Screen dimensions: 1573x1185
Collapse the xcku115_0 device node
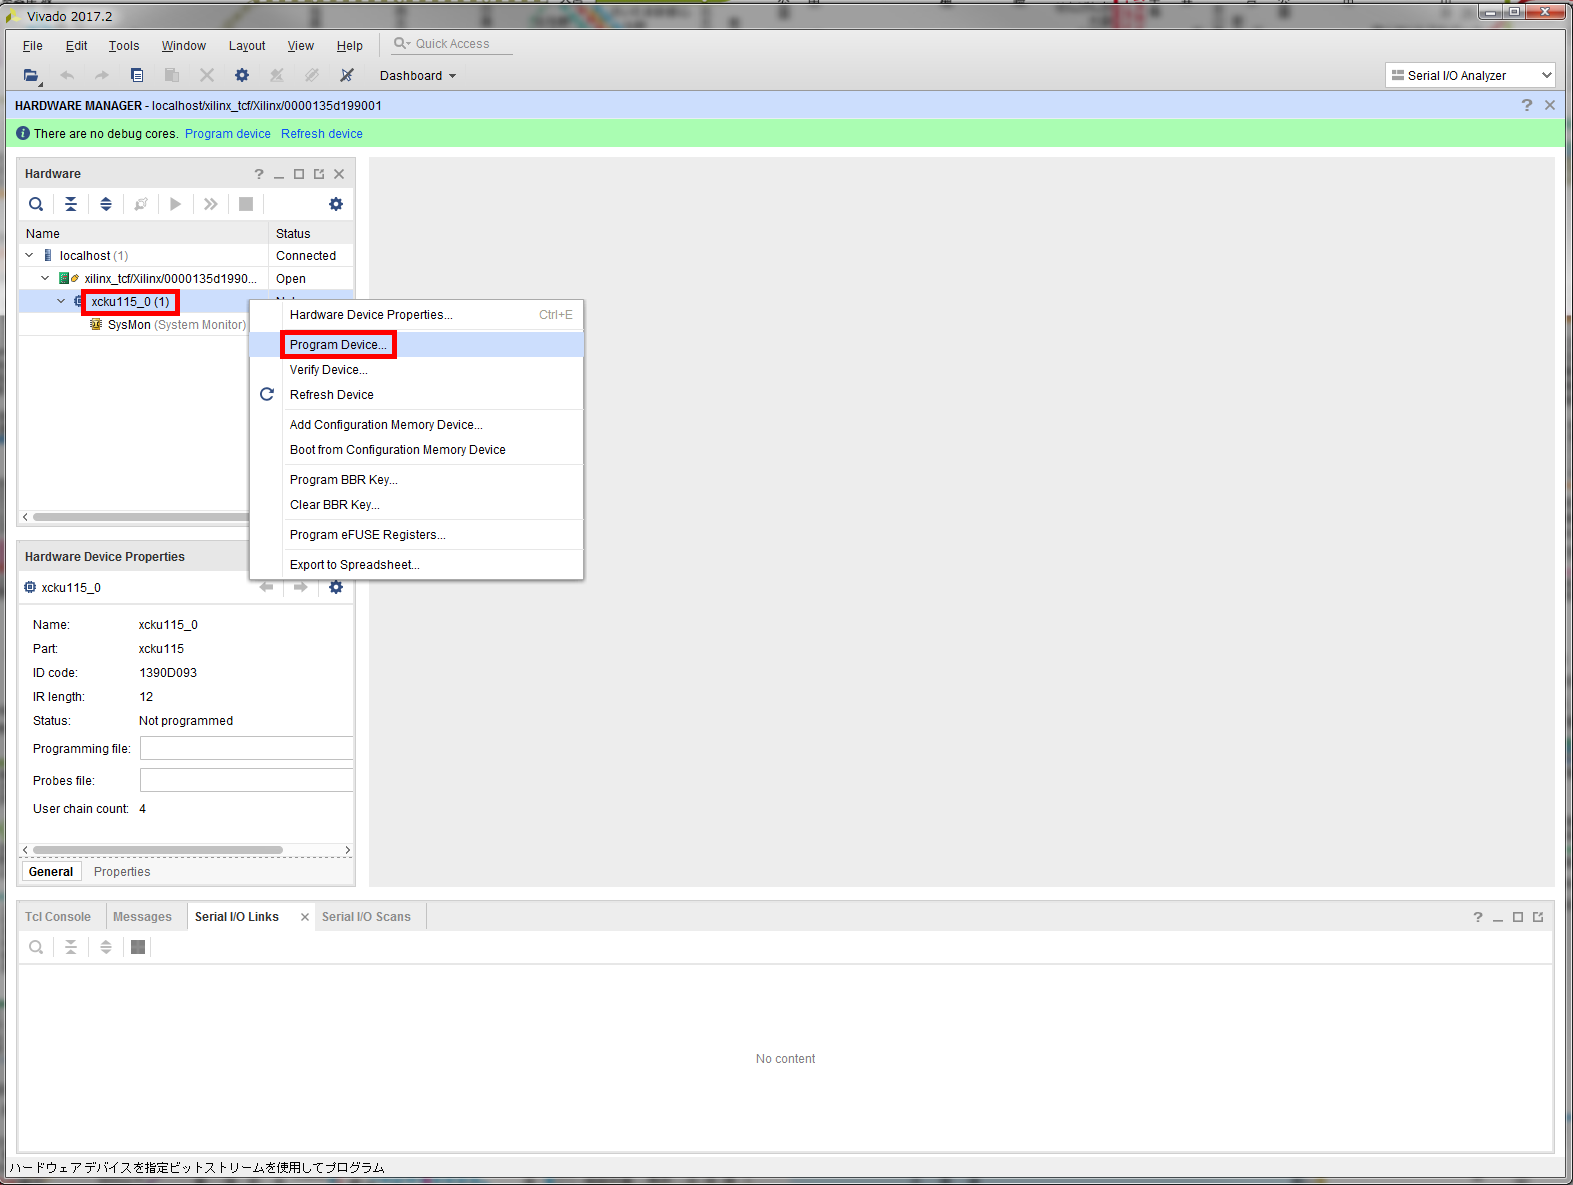(62, 301)
